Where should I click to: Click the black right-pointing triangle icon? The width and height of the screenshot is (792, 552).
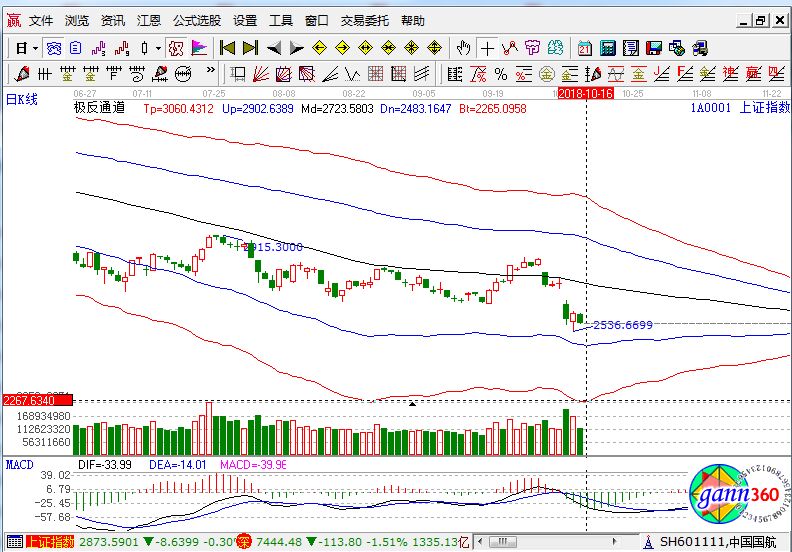coord(296,47)
